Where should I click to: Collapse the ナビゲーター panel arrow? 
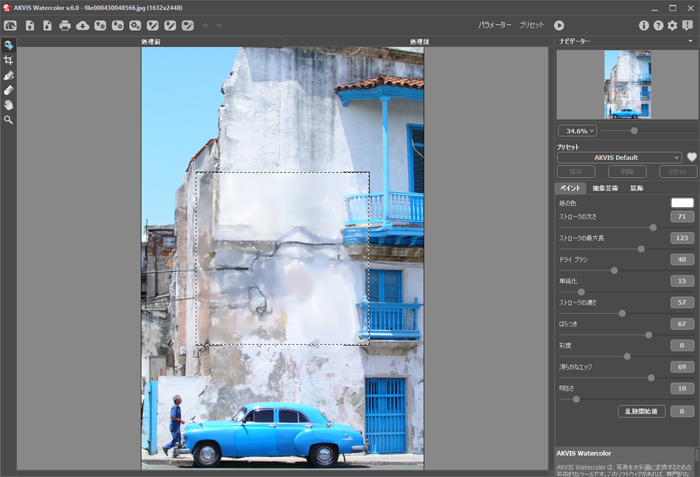coord(691,41)
